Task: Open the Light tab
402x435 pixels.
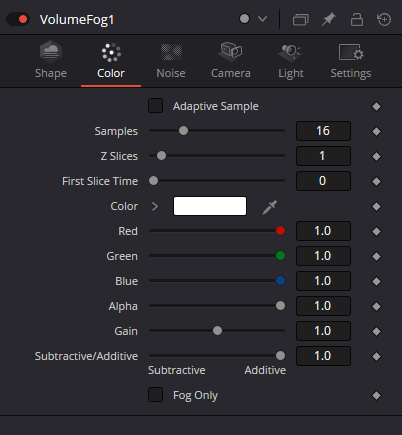Action: 291,60
